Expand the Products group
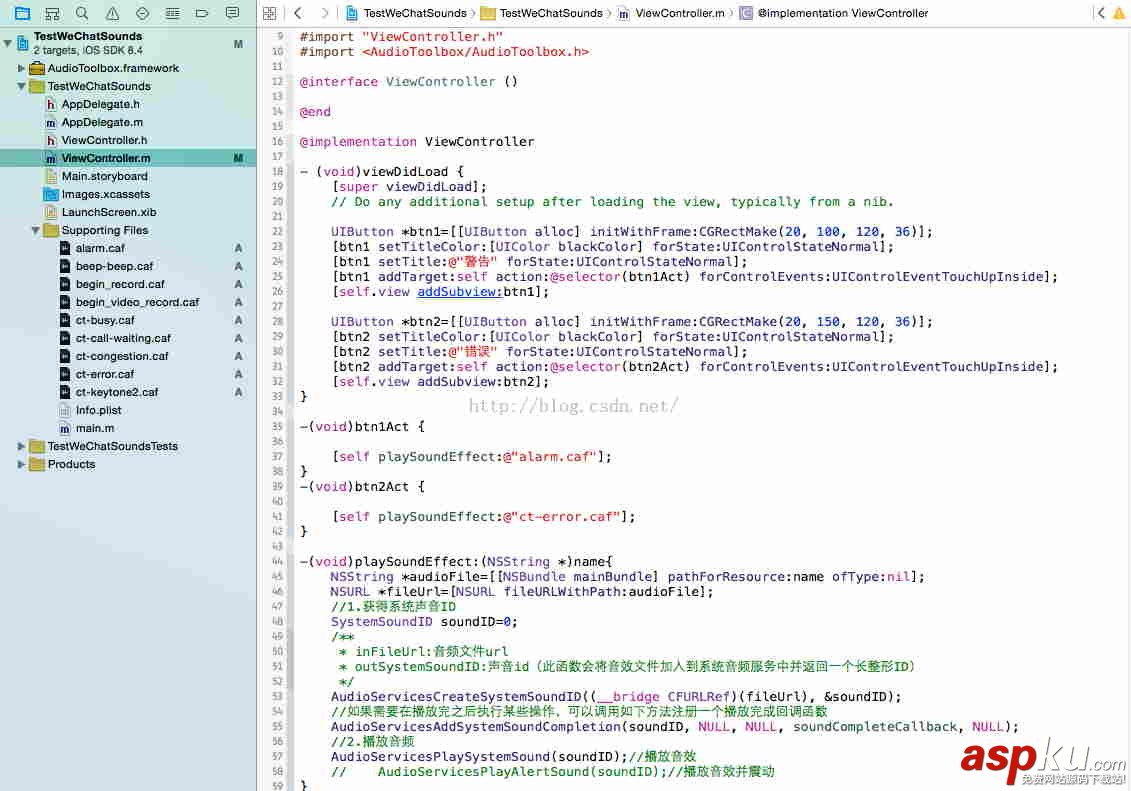This screenshot has width=1131, height=791. pyautogui.click(x=21, y=464)
